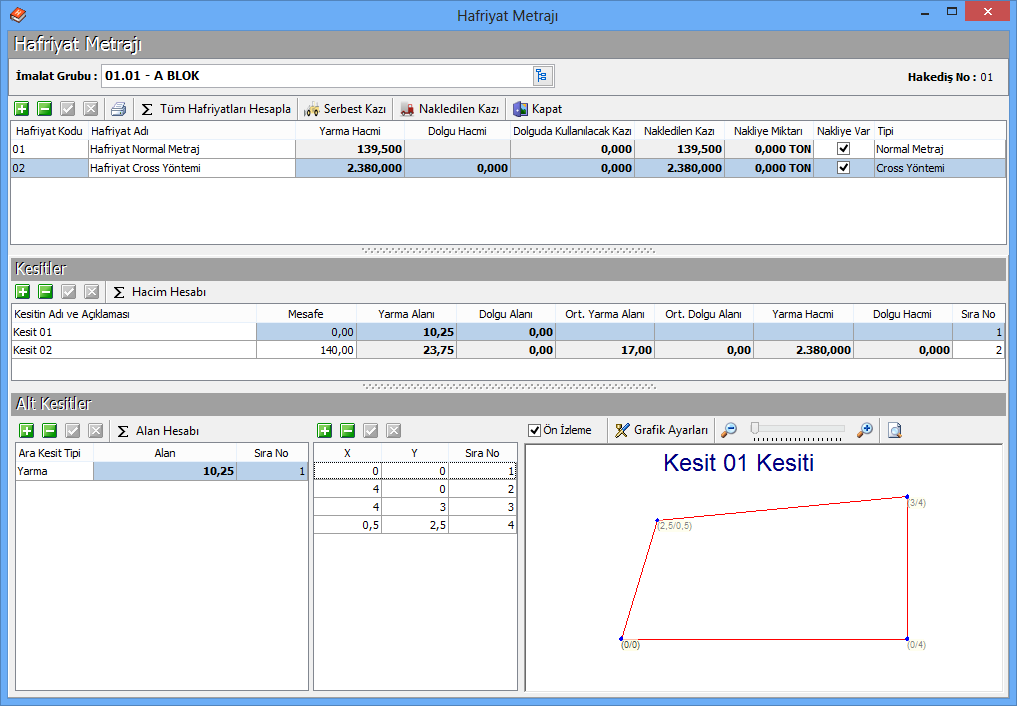Open the İmalat Grubu tree selector
The width and height of the screenshot is (1017, 706).
point(541,76)
